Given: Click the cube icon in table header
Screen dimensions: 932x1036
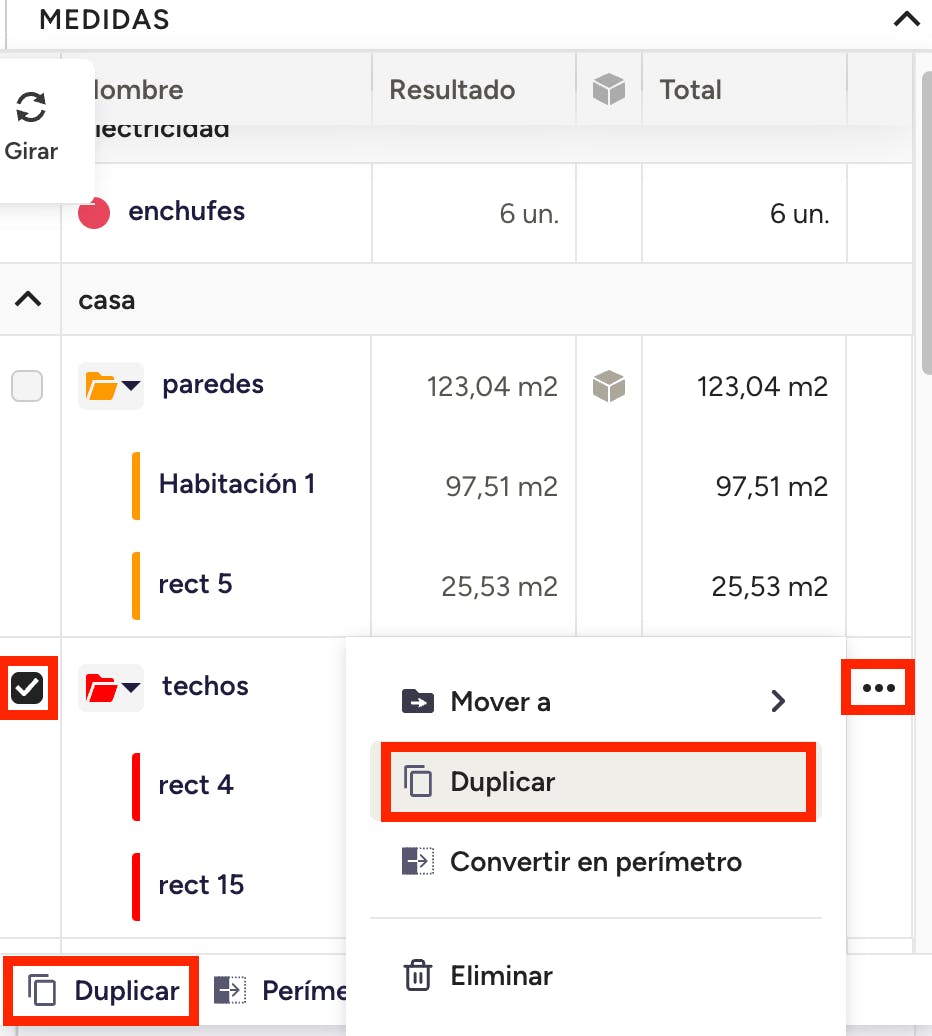Looking at the screenshot, I should pos(609,90).
